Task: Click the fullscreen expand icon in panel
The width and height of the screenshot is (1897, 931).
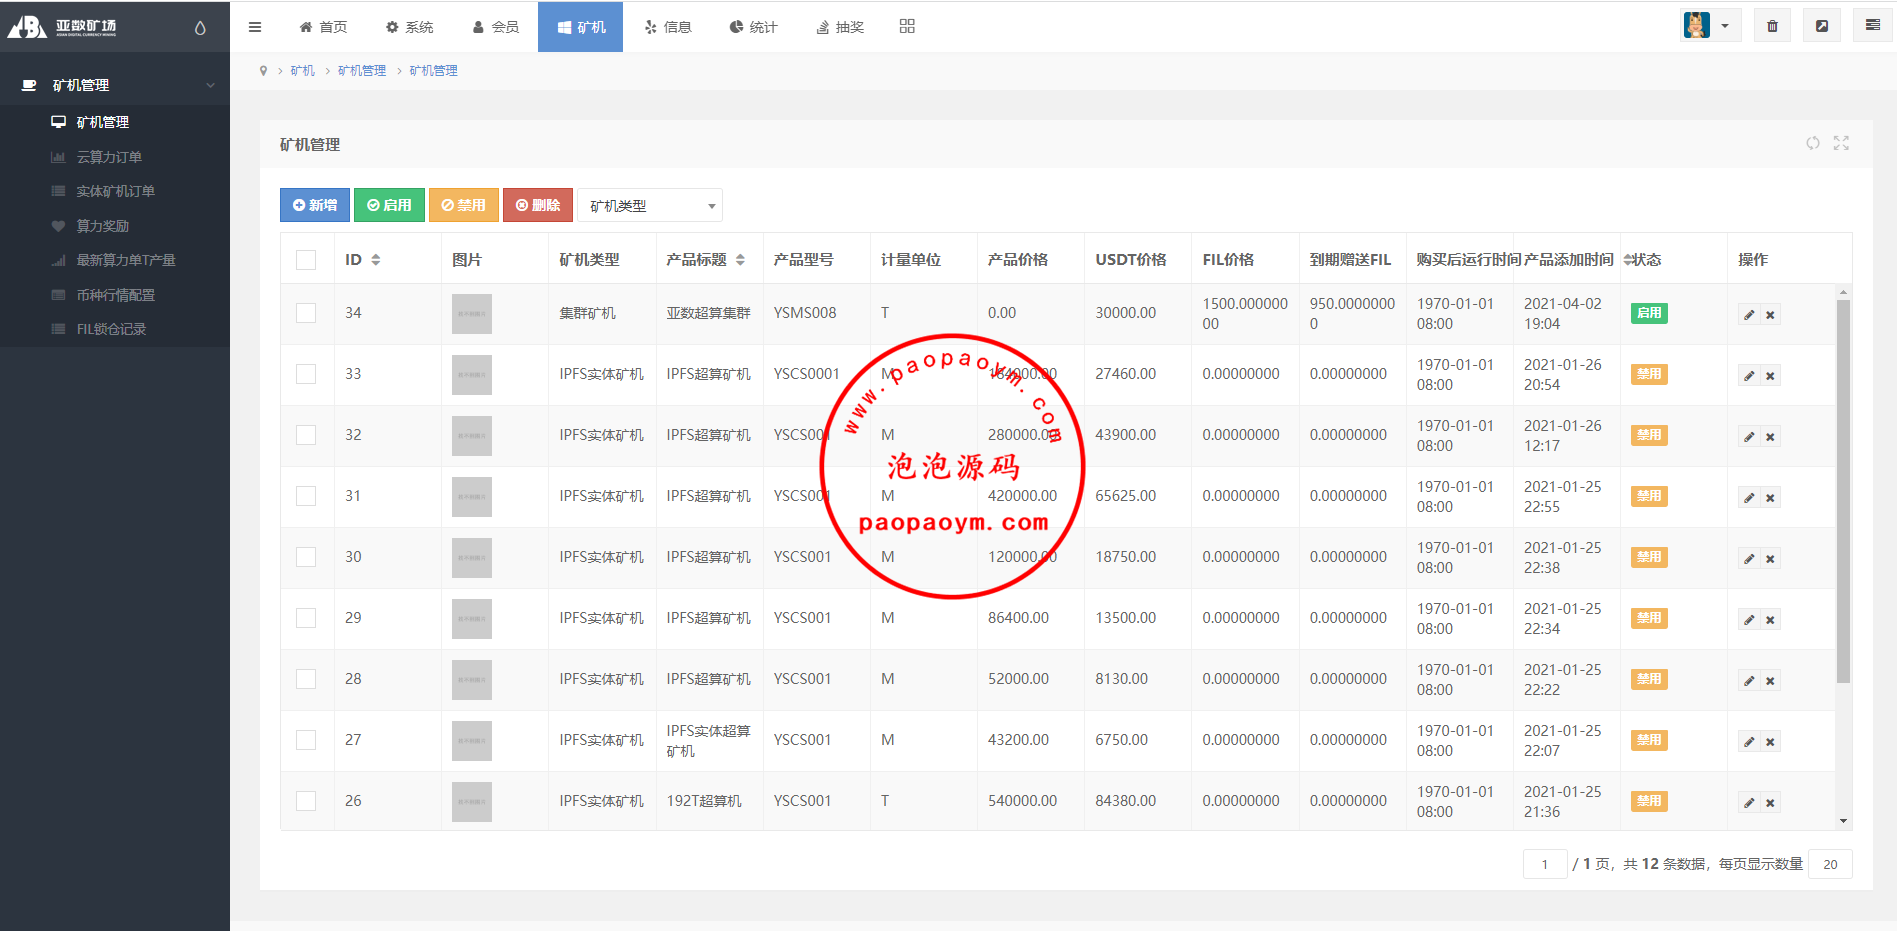Action: click(x=1841, y=143)
